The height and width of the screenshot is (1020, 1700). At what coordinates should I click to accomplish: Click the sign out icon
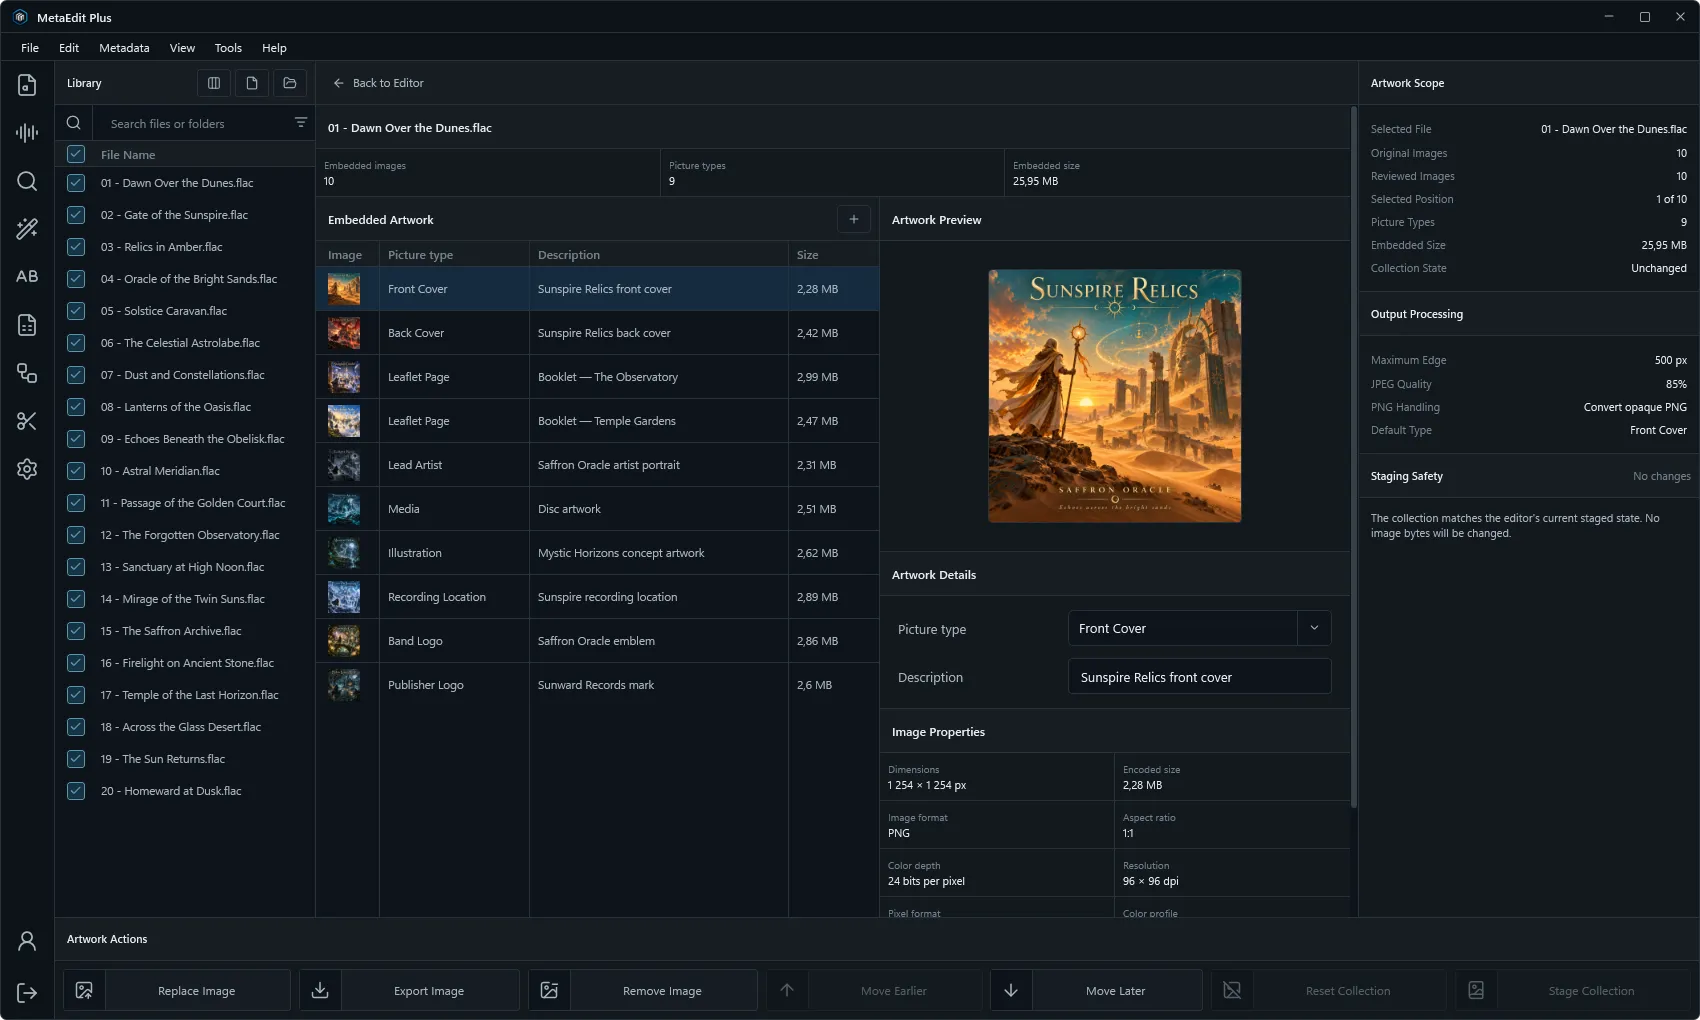(27, 993)
